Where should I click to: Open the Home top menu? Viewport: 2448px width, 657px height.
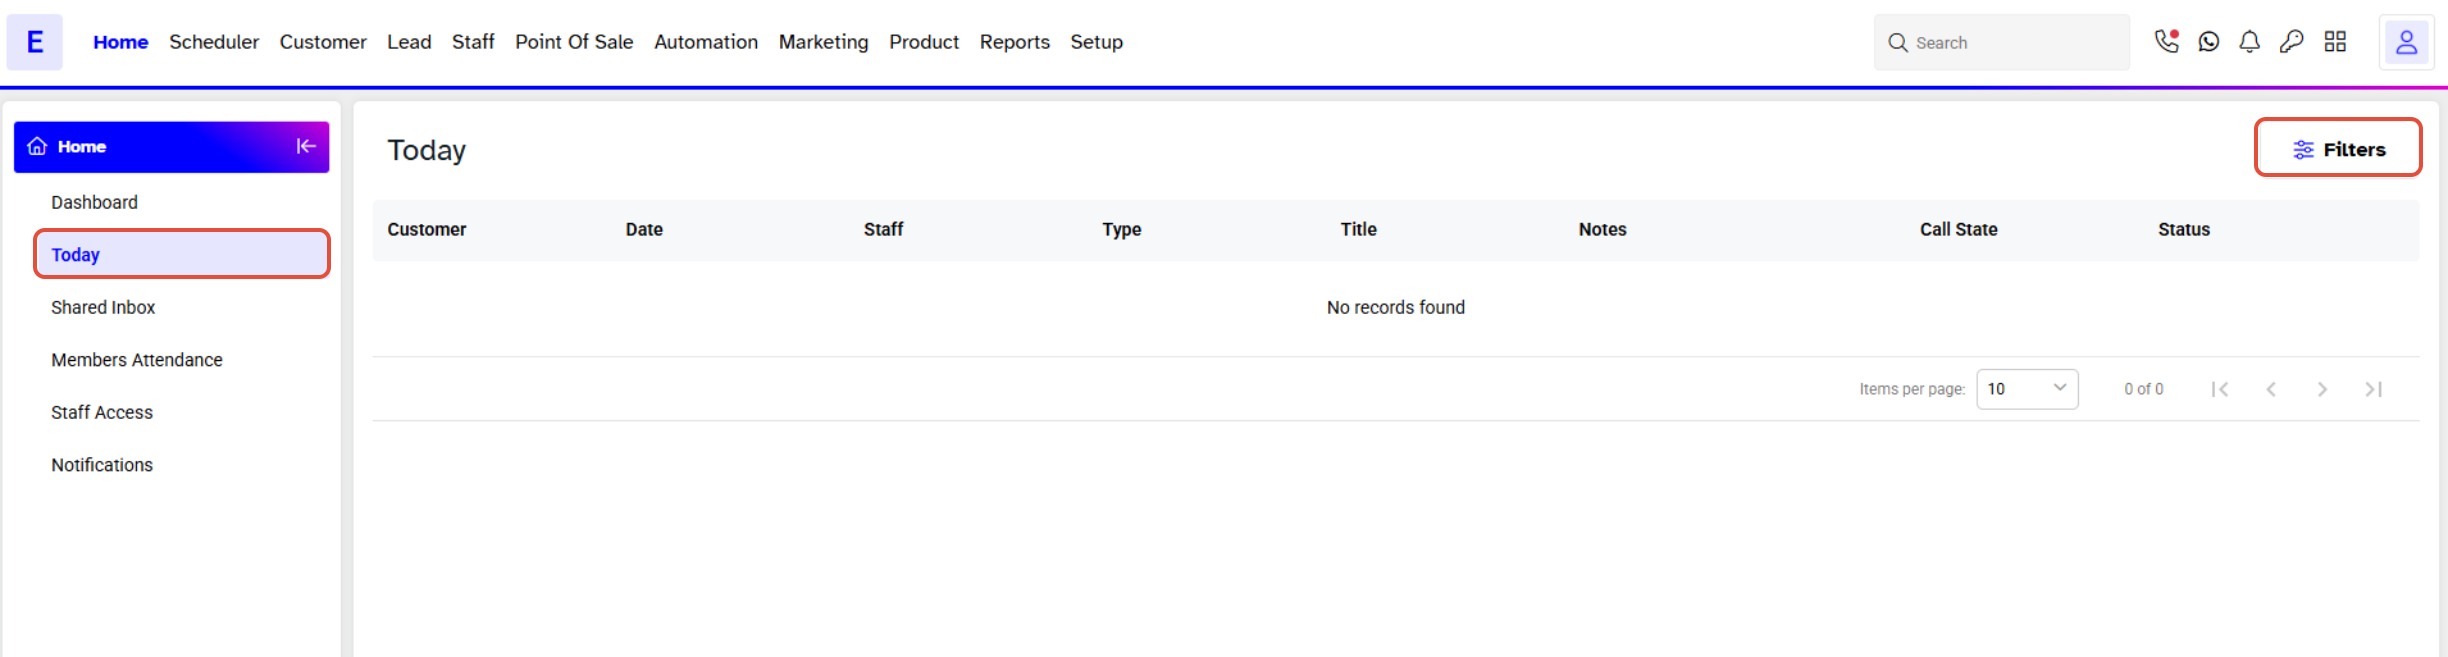pos(121,42)
